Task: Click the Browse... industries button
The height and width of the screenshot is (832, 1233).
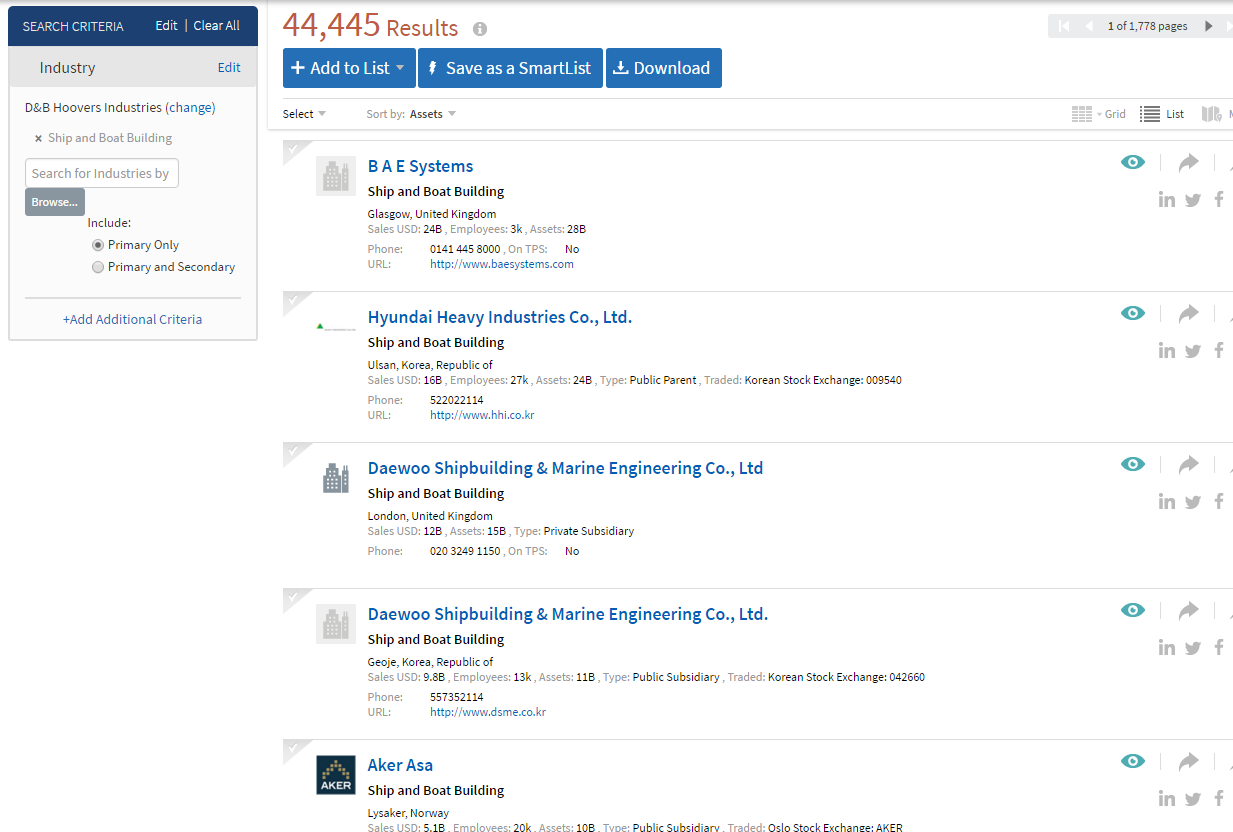Action: [54, 202]
